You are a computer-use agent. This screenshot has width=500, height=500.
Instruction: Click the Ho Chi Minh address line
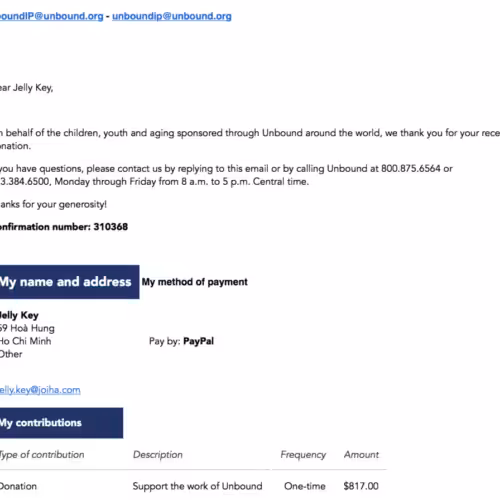[x=26, y=341]
